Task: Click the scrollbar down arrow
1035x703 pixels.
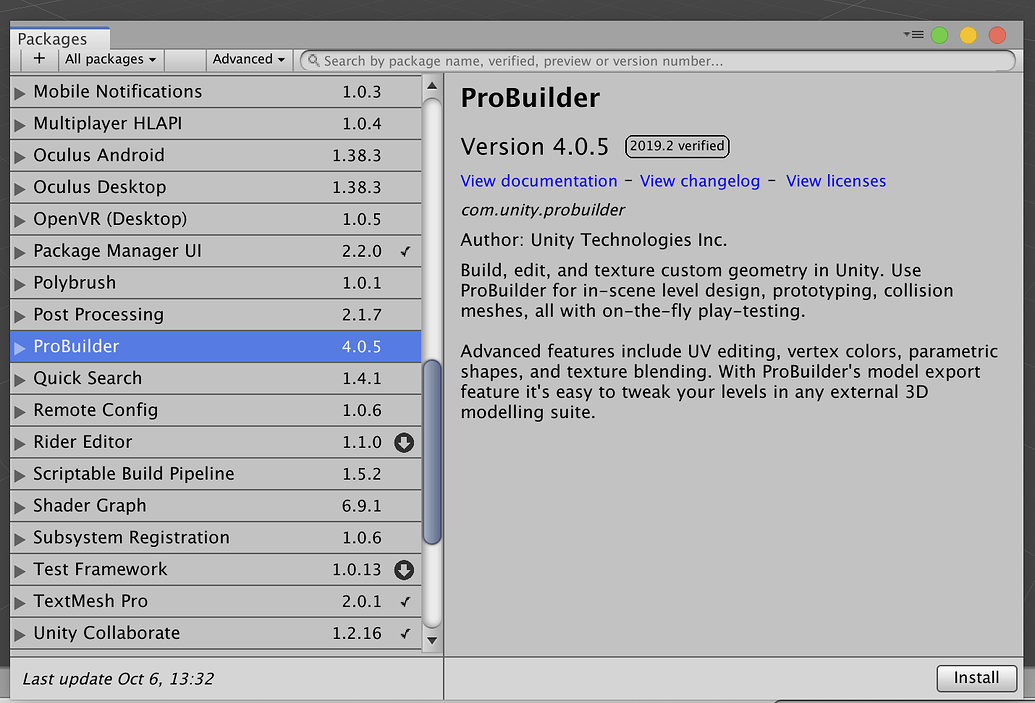Action: pyautogui.click(x=431, y=640)
